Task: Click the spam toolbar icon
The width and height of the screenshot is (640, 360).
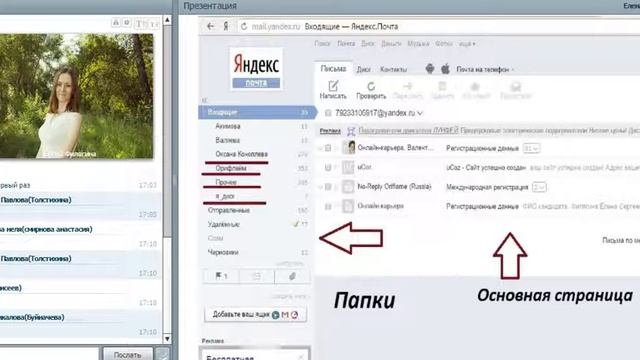Action: [475, 86]
